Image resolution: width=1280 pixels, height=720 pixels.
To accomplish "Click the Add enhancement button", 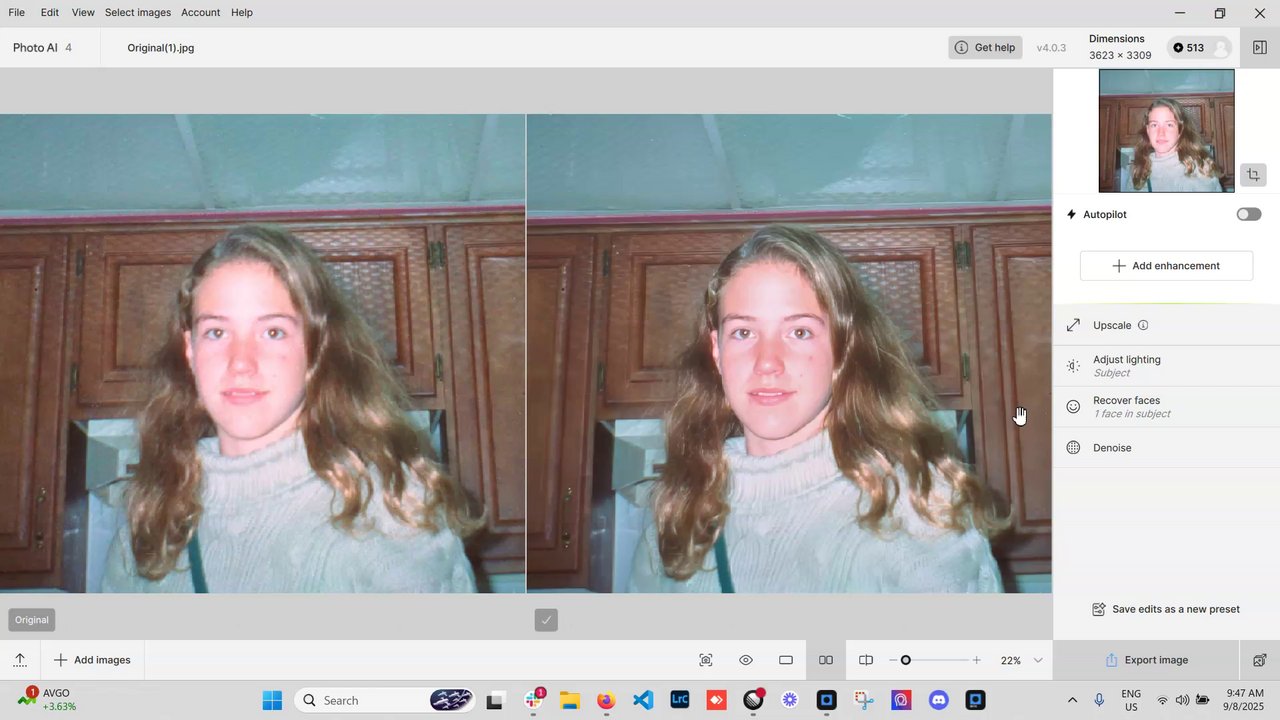I will pyautogui.click(x=1166, y=266).
